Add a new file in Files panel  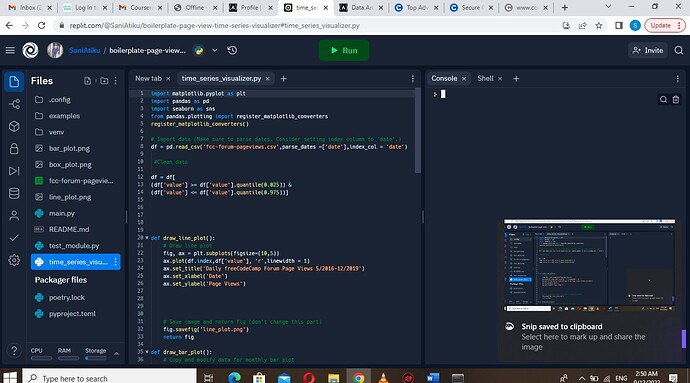88,81
